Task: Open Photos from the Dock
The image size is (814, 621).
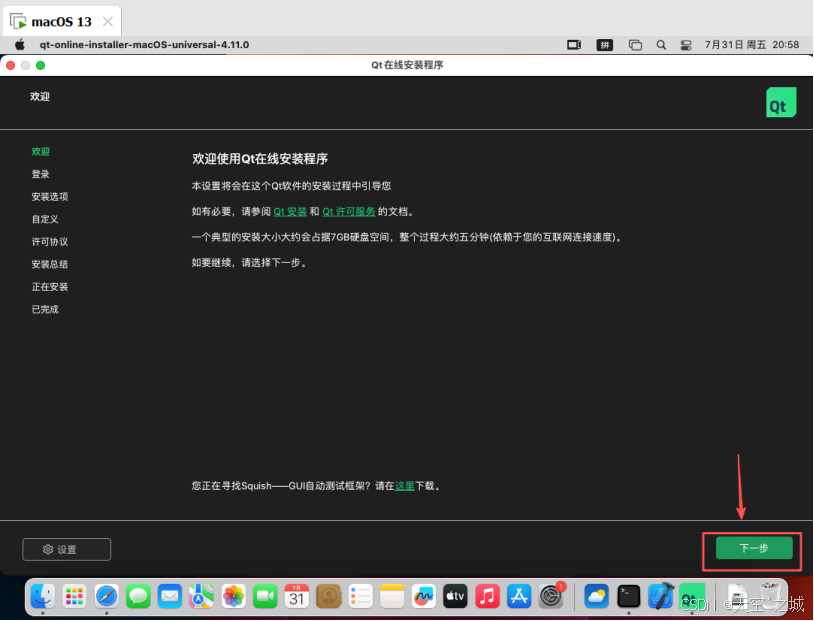Action: click(x=234, y=596)
